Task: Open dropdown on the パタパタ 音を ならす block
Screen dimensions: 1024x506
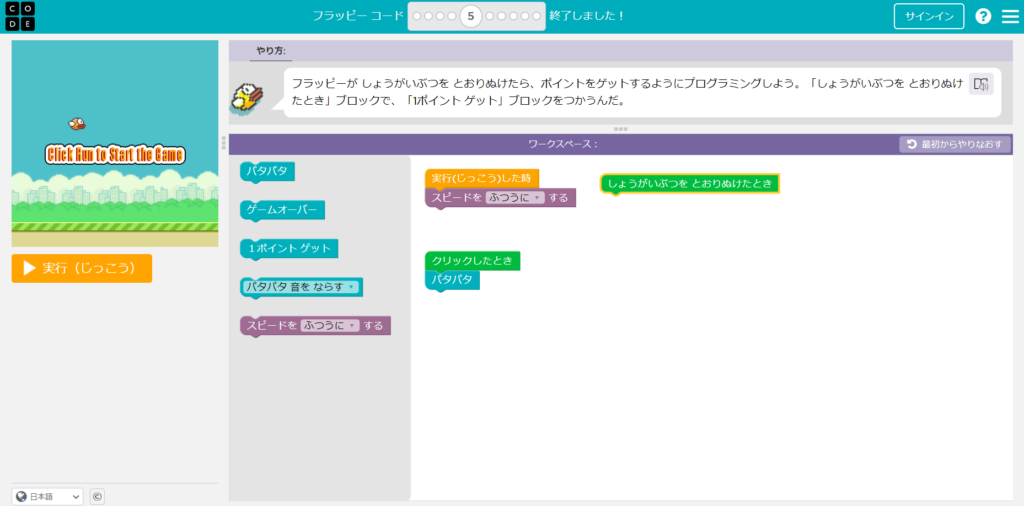Action: pyautogui.click(x=301, y=287)
